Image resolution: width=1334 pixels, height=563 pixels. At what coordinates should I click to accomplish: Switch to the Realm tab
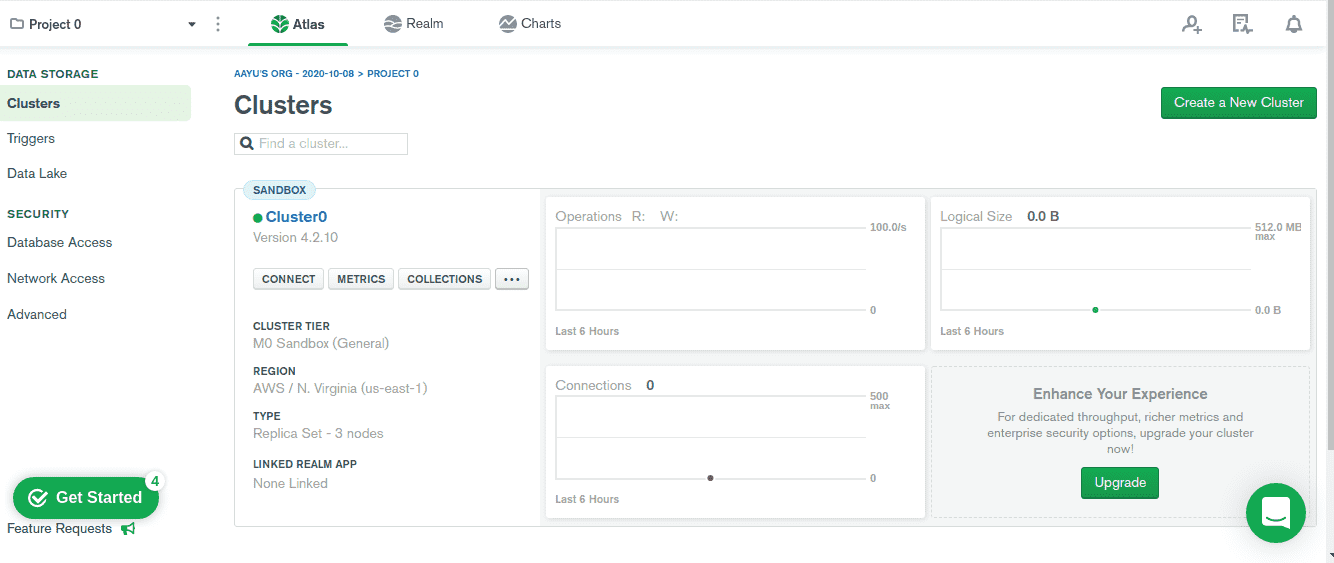[414, 24]
